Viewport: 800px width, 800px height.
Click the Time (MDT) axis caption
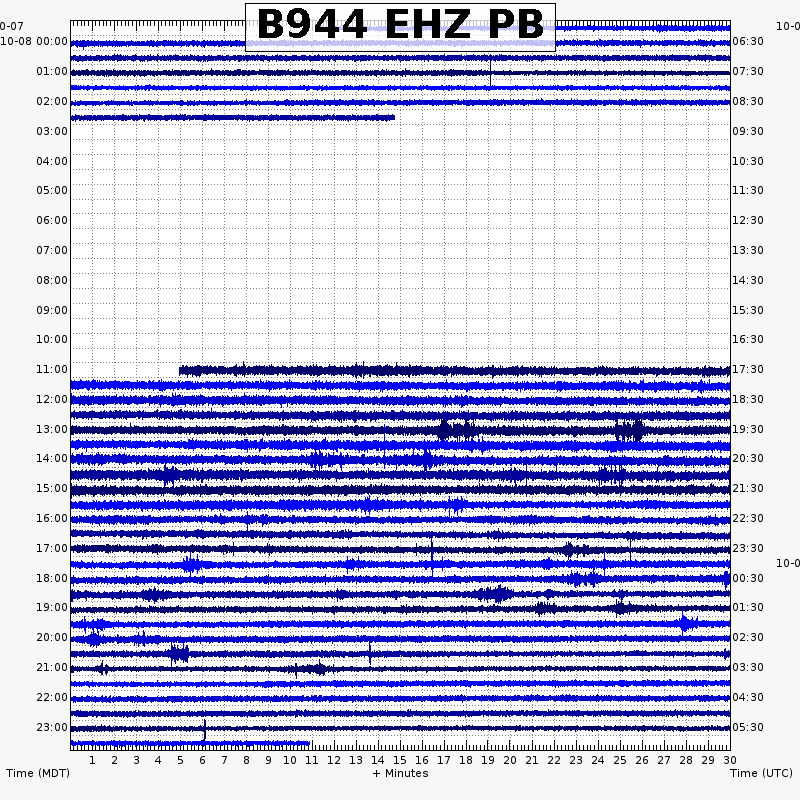click(38, 773)
